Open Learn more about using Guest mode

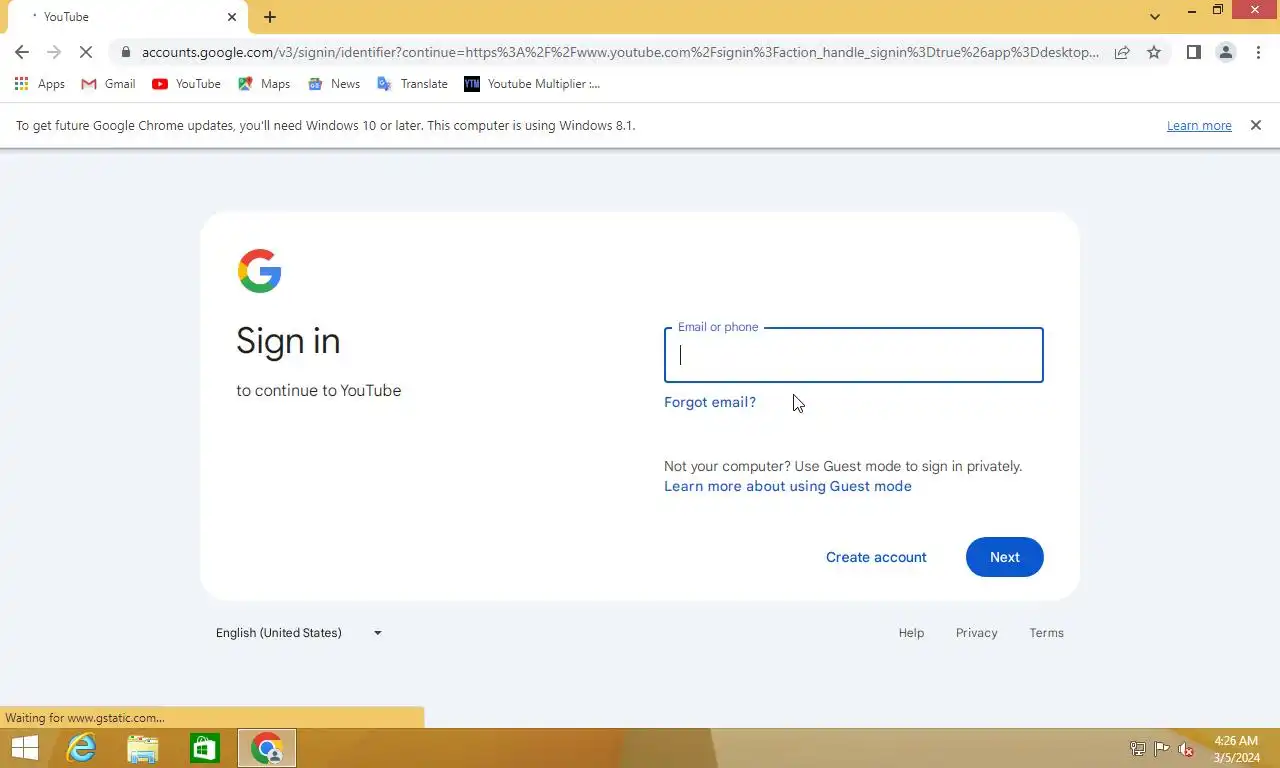click(788, 486)
